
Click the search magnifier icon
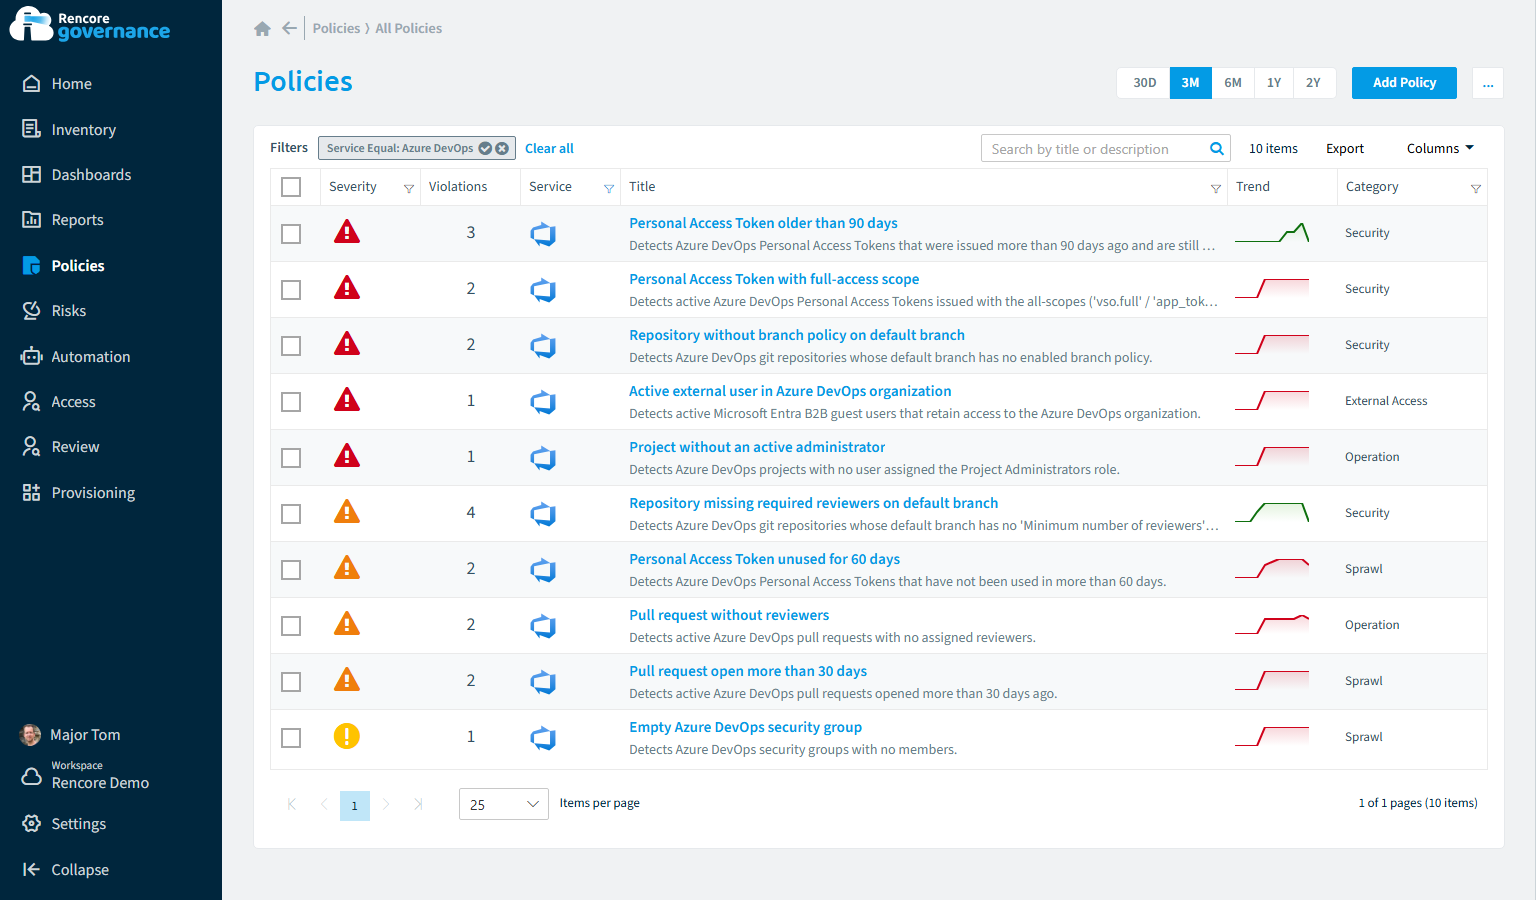(x=1217, y=149)
